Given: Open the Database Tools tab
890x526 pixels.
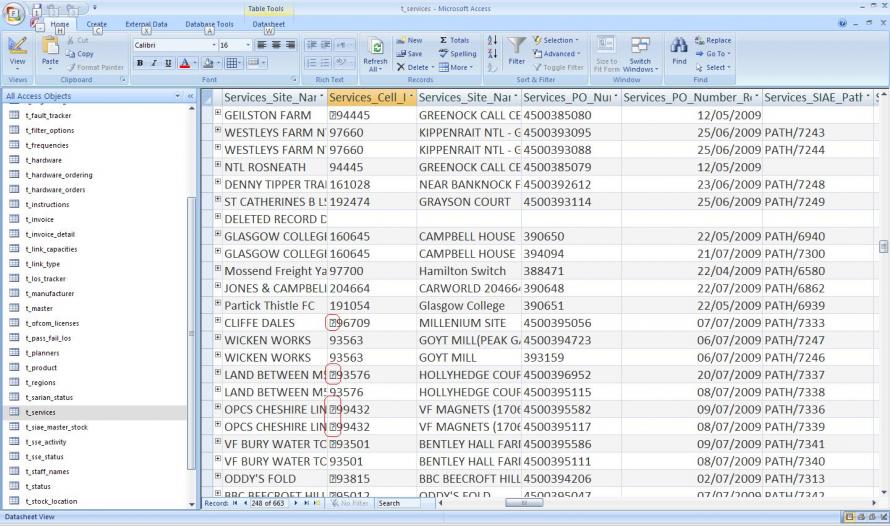Looking at the screenshot, I should tap(210, 23).
